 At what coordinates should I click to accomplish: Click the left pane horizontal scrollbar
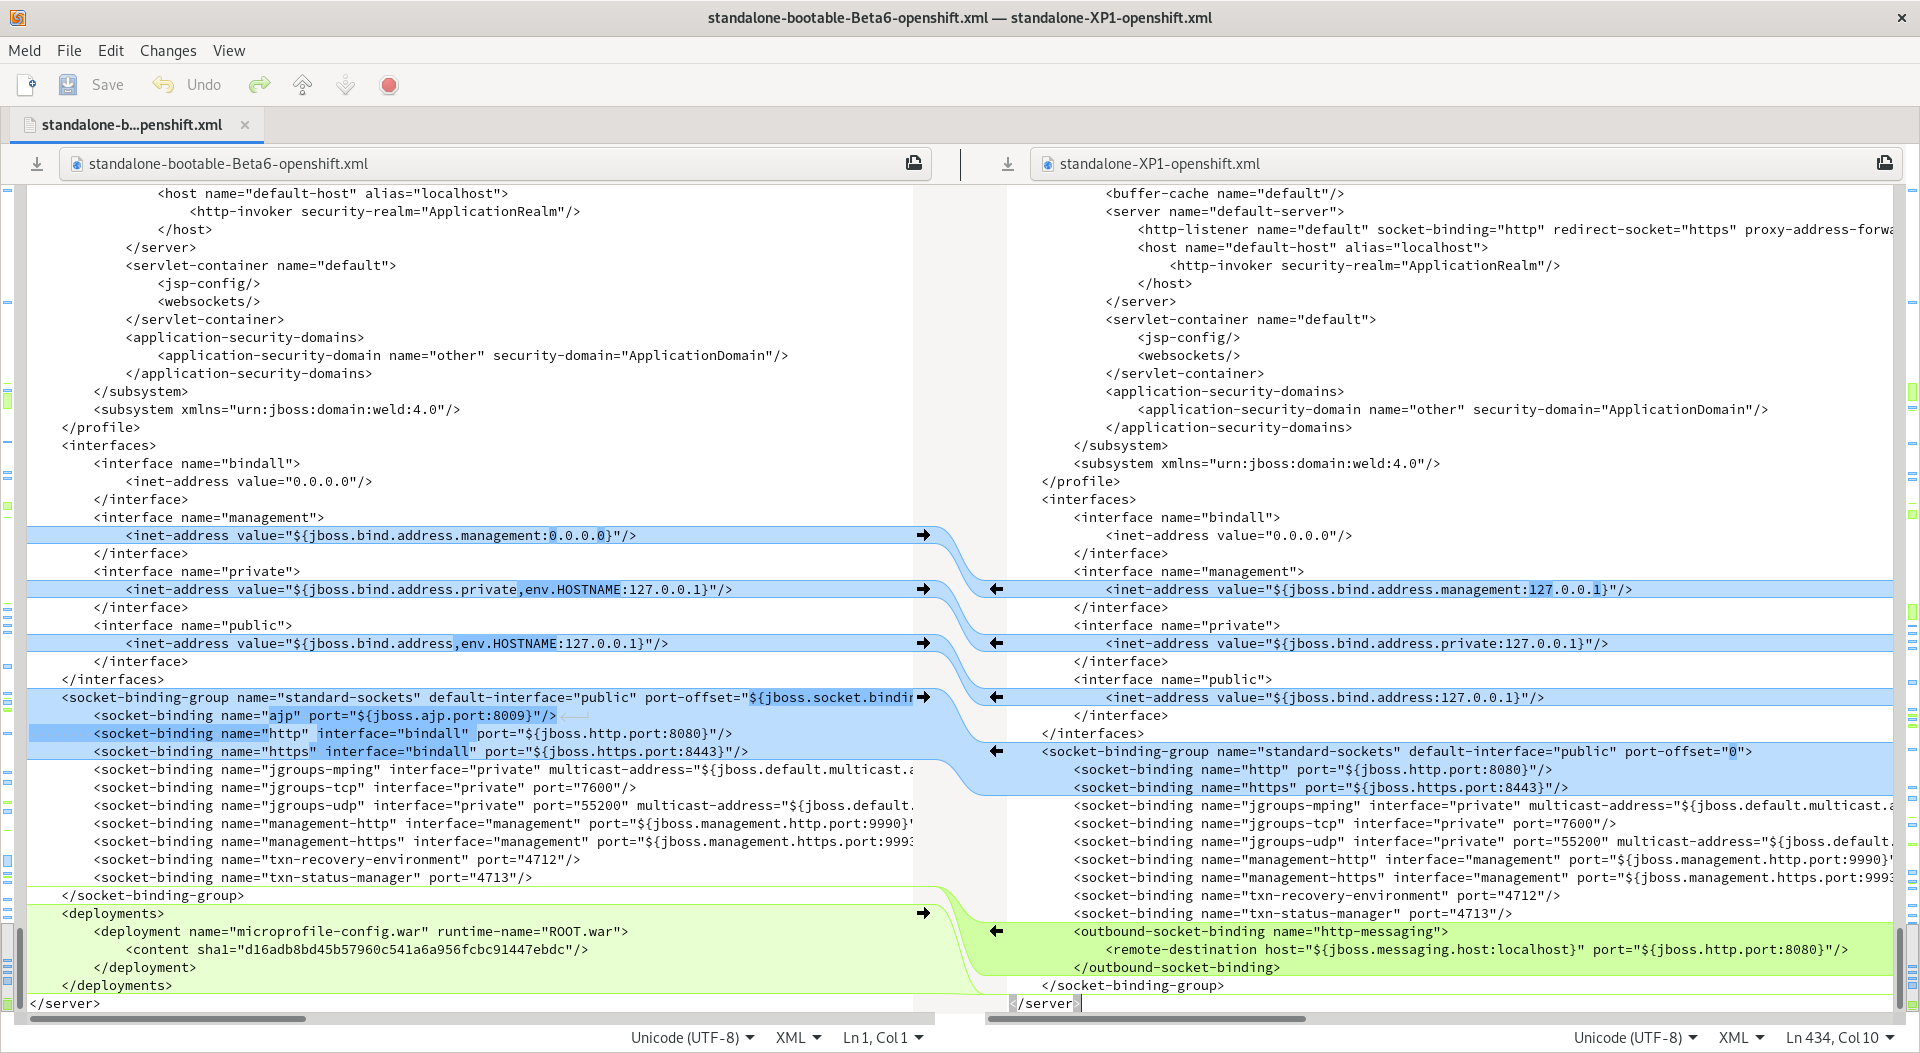click(x=168, y=1019)
